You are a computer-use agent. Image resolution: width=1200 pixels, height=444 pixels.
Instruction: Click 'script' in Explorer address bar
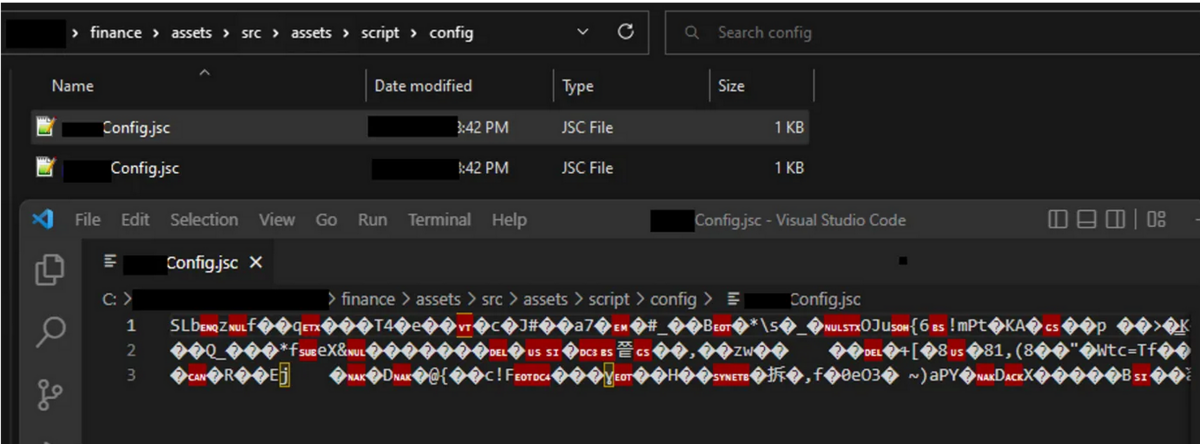coord(380,33)
